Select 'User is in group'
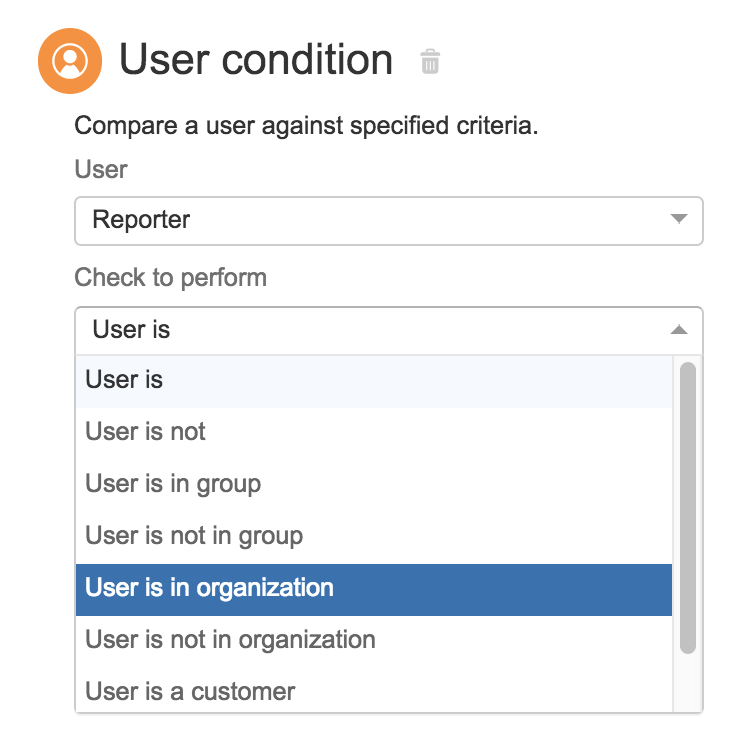The image size is (738, 738). coord(374,484)
